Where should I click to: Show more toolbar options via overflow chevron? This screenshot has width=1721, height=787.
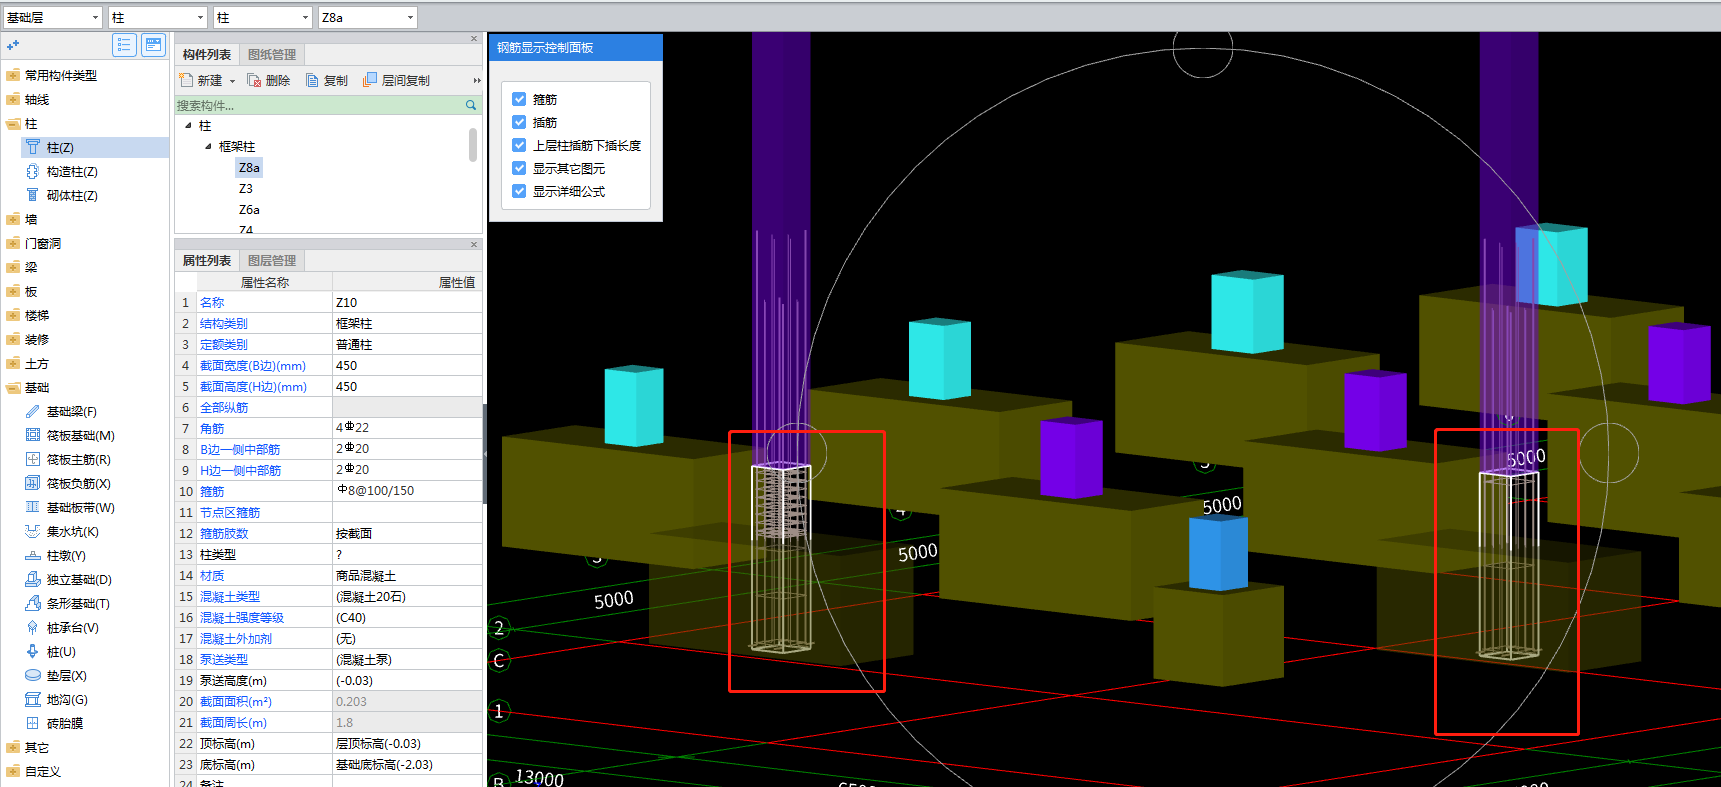coord(477,80)
